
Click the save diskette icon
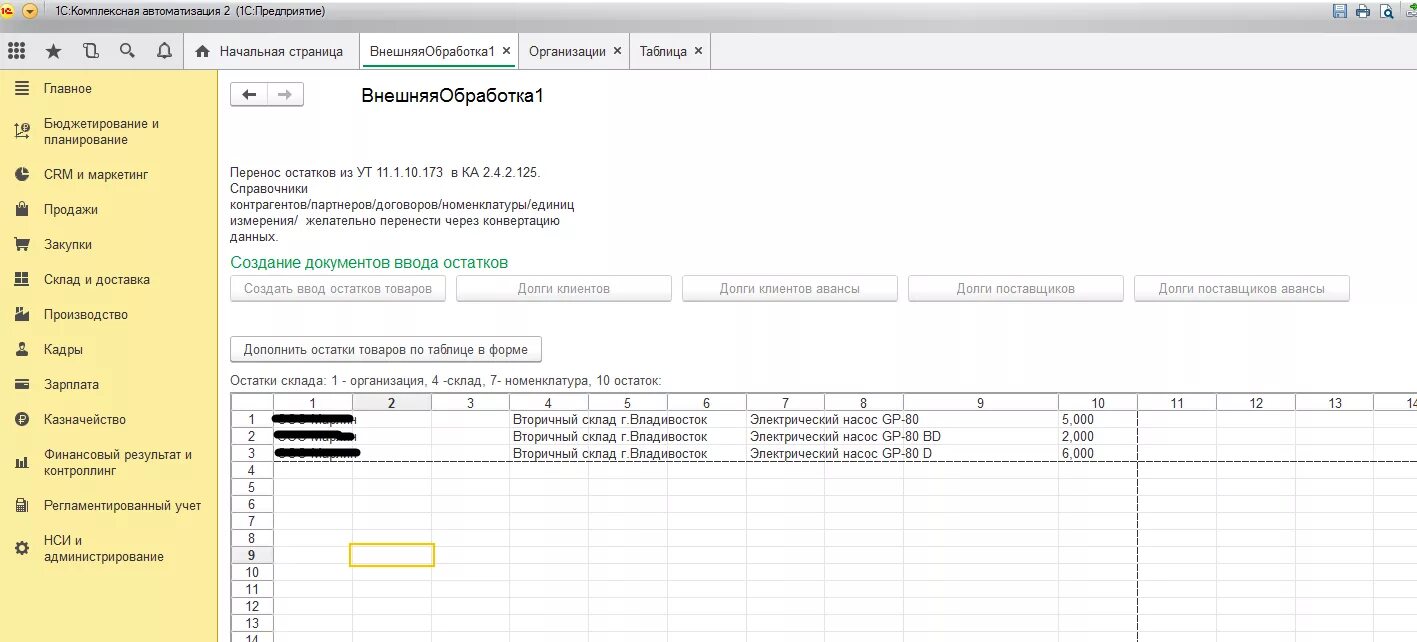(1340, 11)
